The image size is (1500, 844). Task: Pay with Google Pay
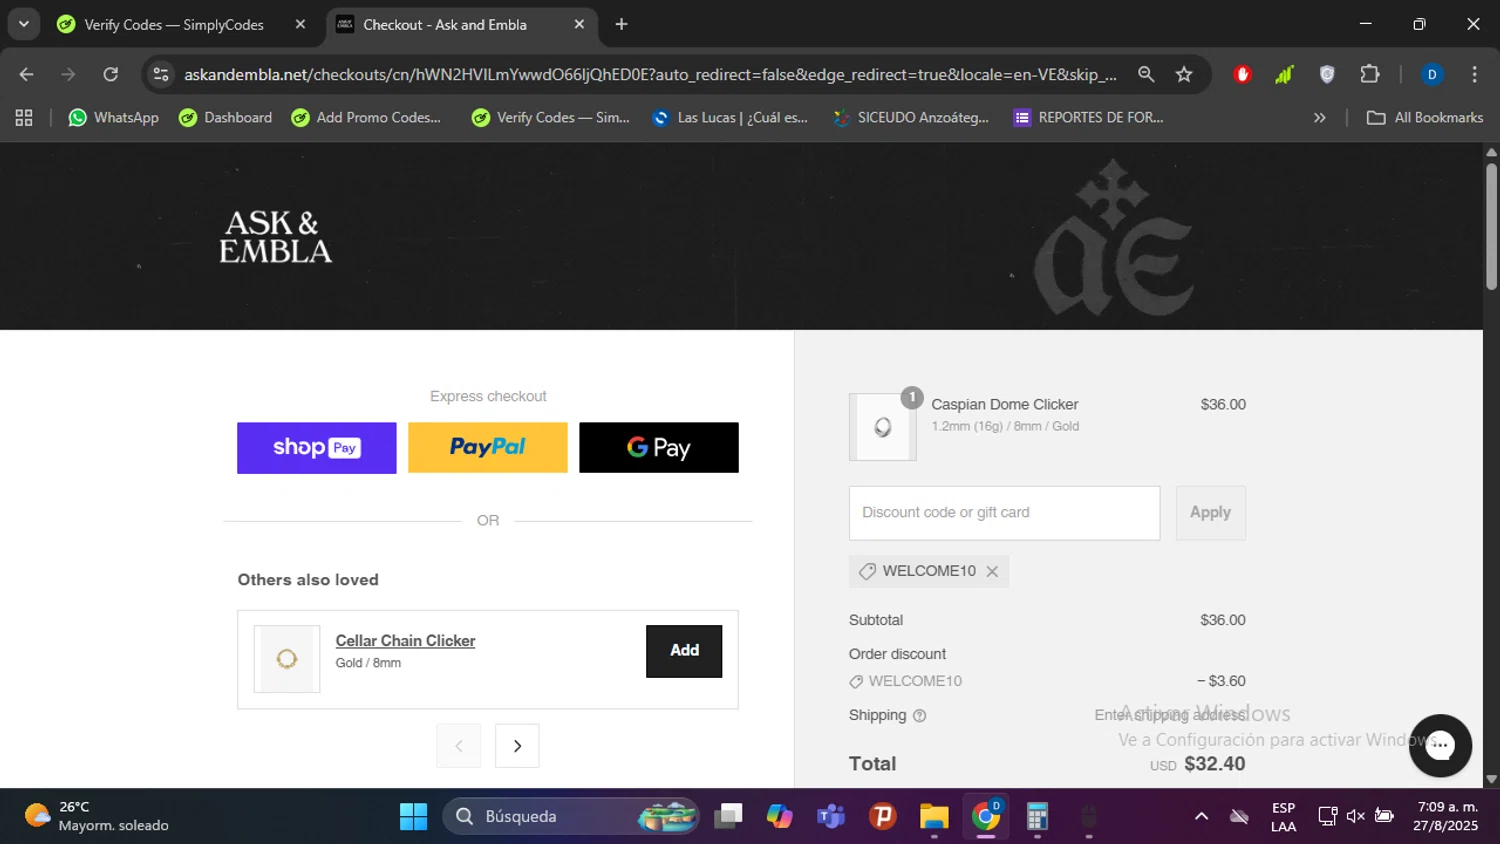point(658,447)
